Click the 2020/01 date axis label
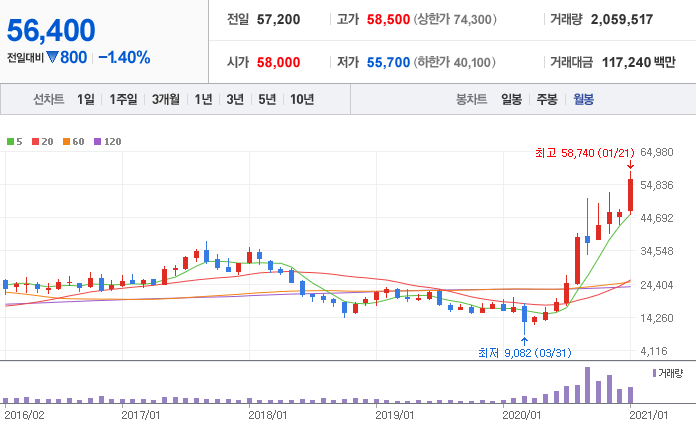The width and height of the screenshot is (696, 438). (x=522, y=415)
